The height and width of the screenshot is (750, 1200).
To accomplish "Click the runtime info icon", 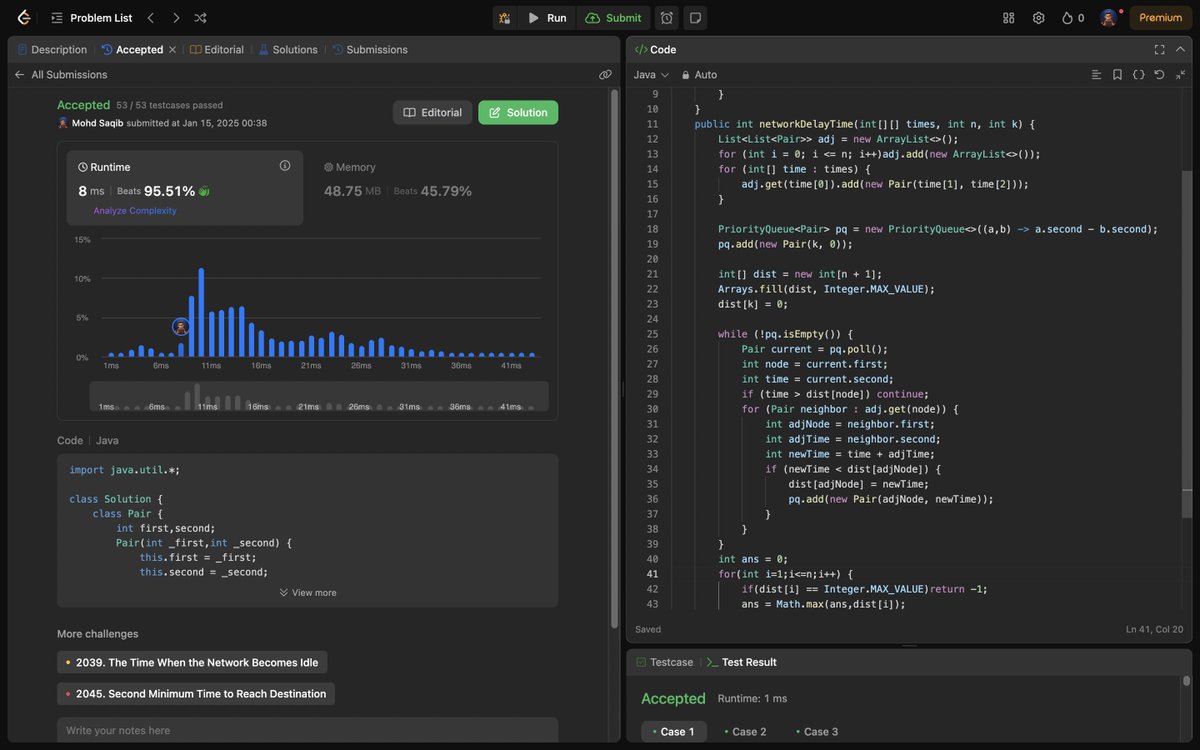I will [x=285, y=166].
